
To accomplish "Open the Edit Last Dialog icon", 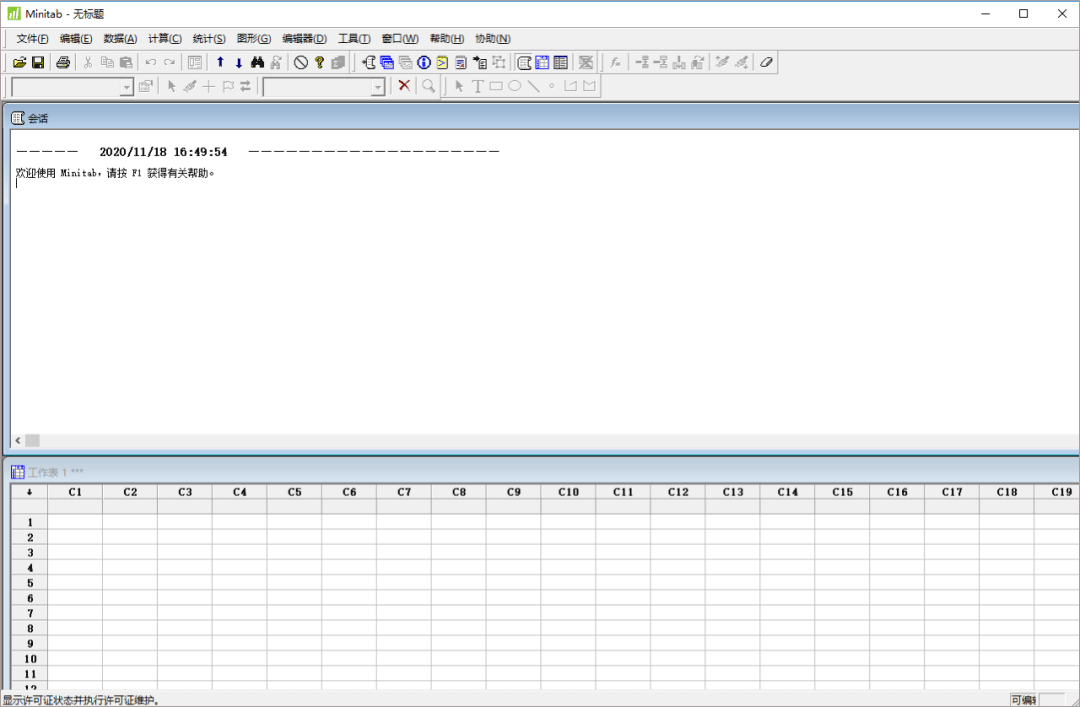I will click(x=195, y=63).
